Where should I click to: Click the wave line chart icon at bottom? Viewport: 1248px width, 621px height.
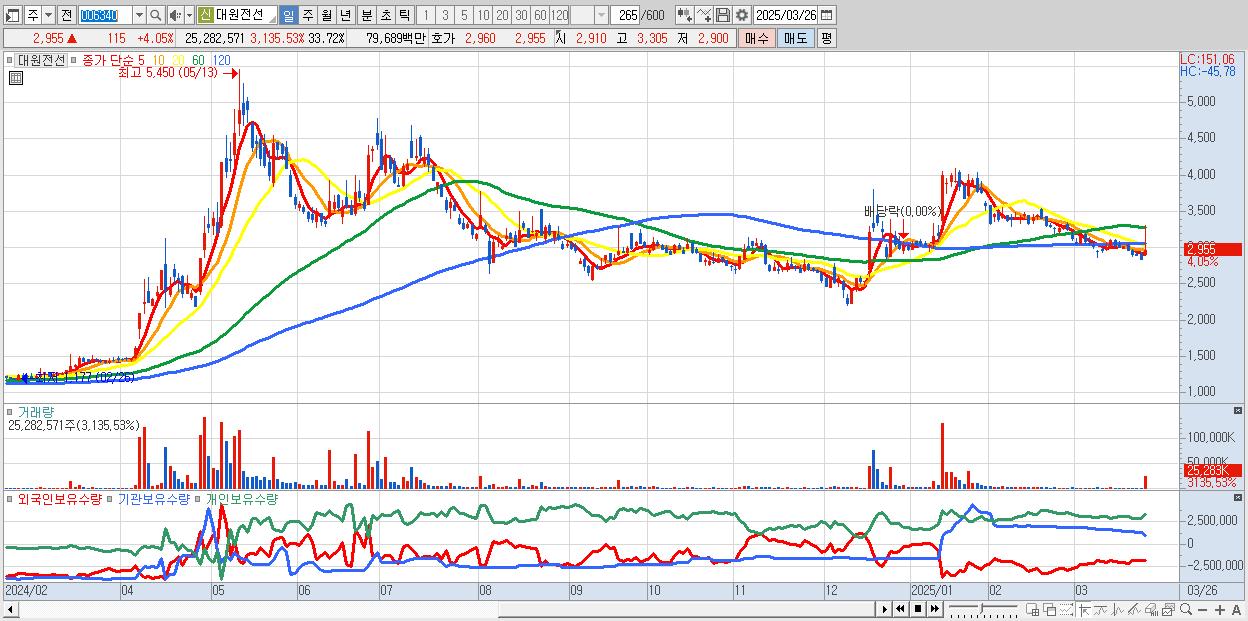coord(1117,609)
